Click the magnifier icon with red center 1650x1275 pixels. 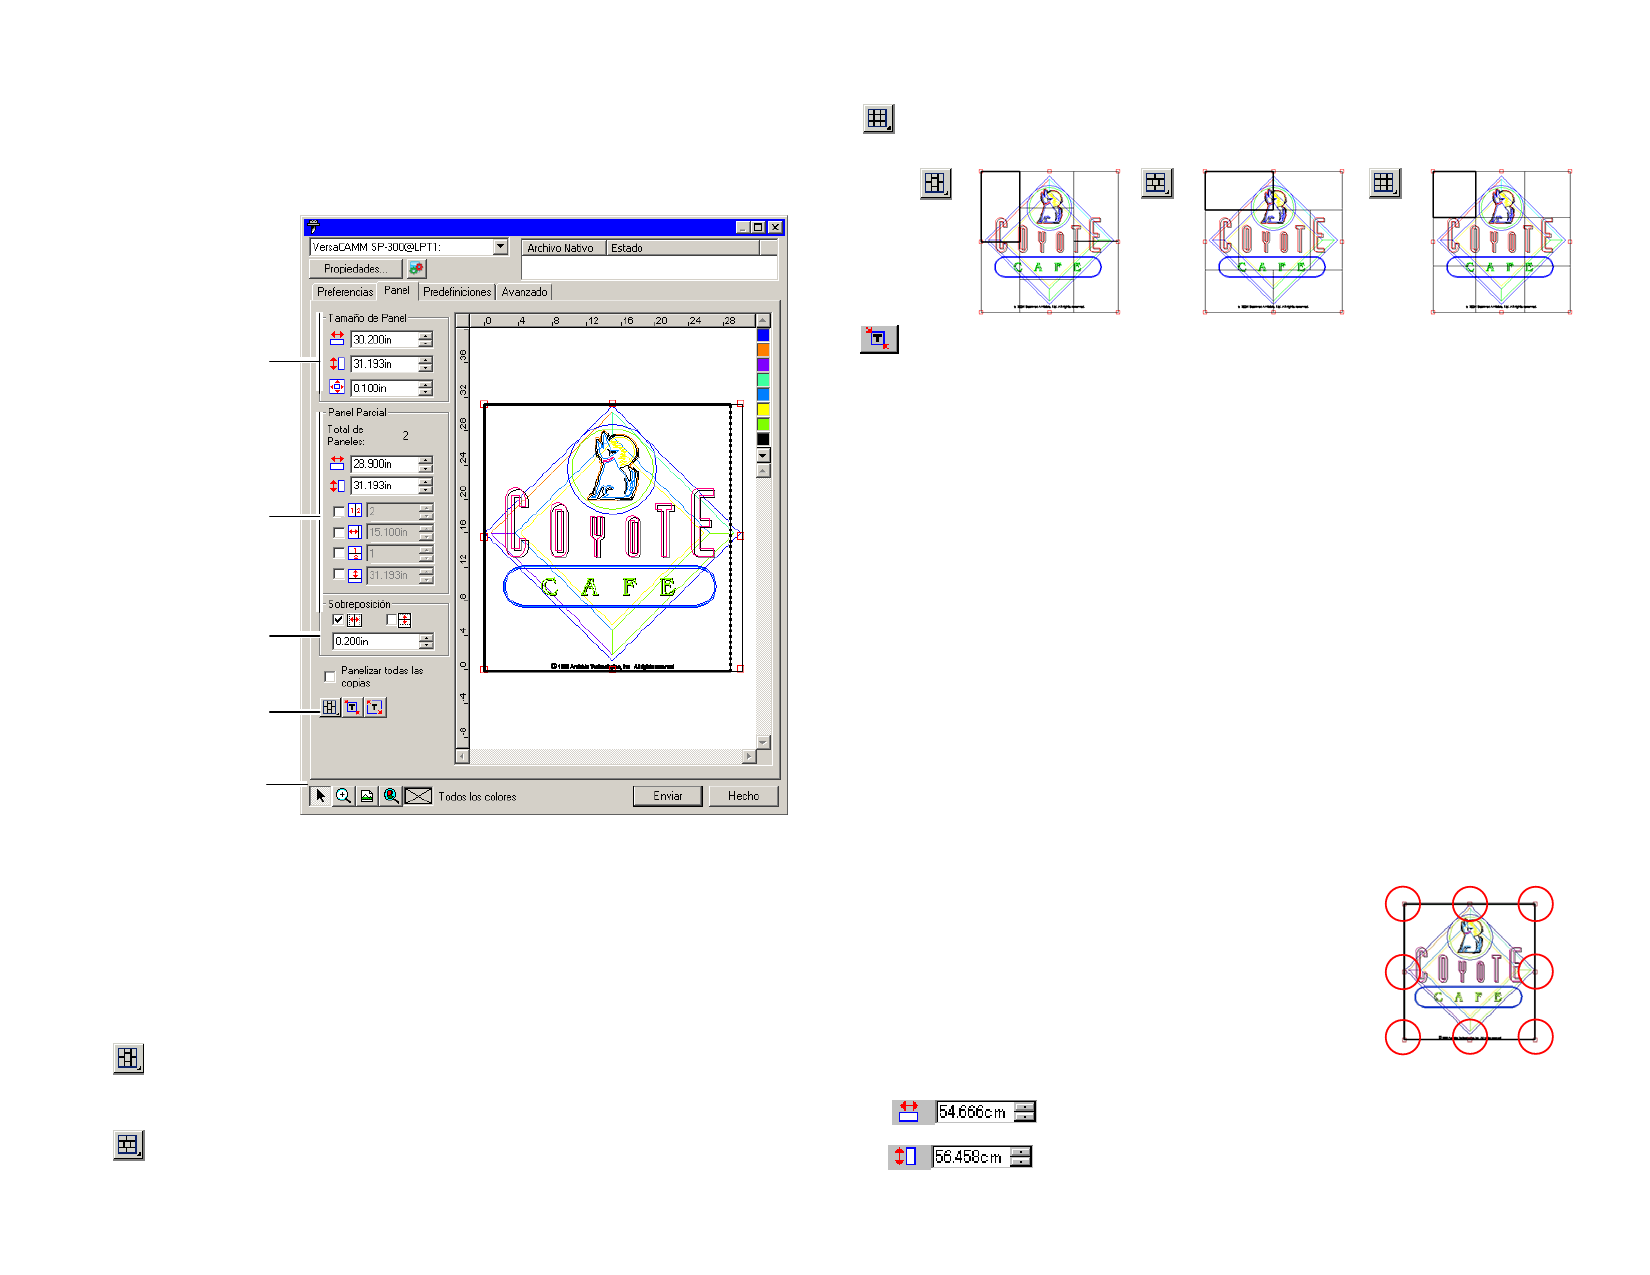[391, 796]
